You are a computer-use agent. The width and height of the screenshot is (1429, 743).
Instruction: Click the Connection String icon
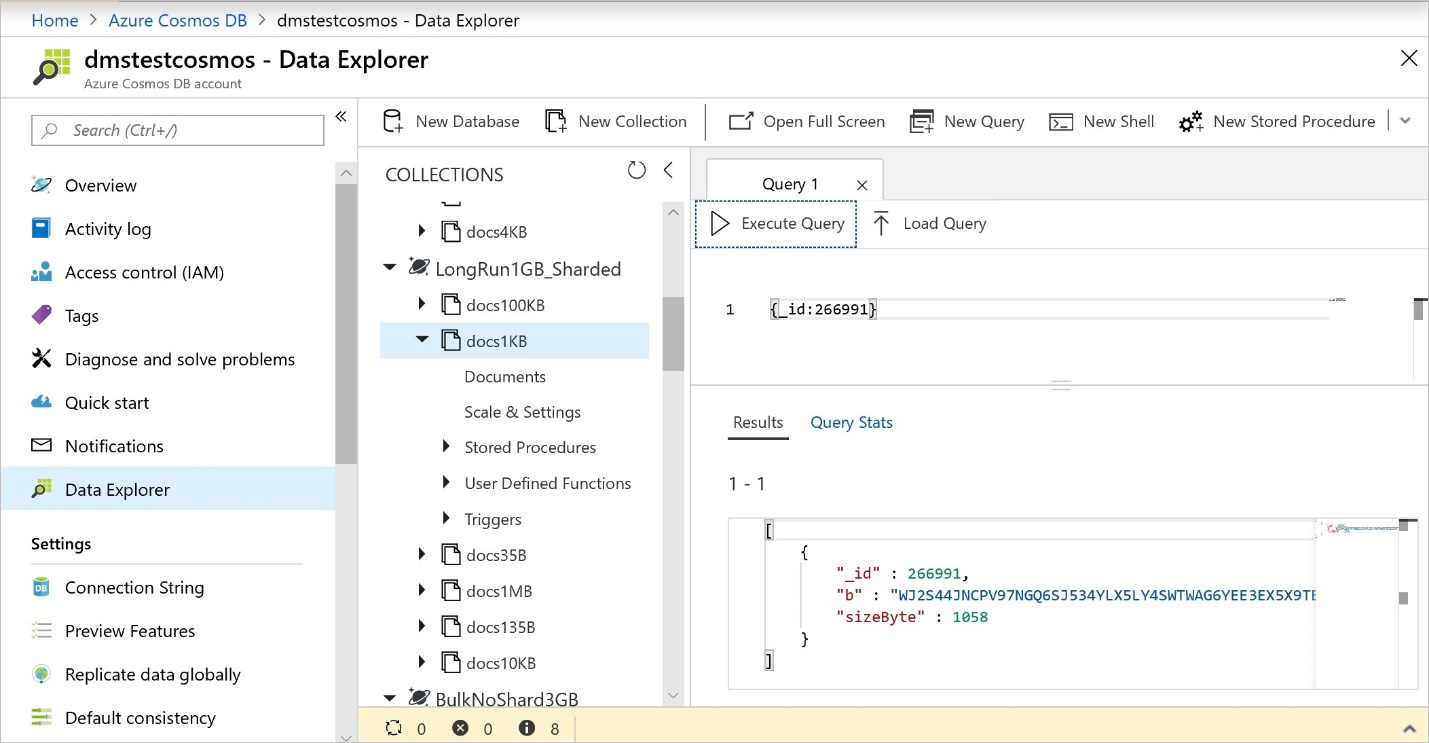click(41, 587)
